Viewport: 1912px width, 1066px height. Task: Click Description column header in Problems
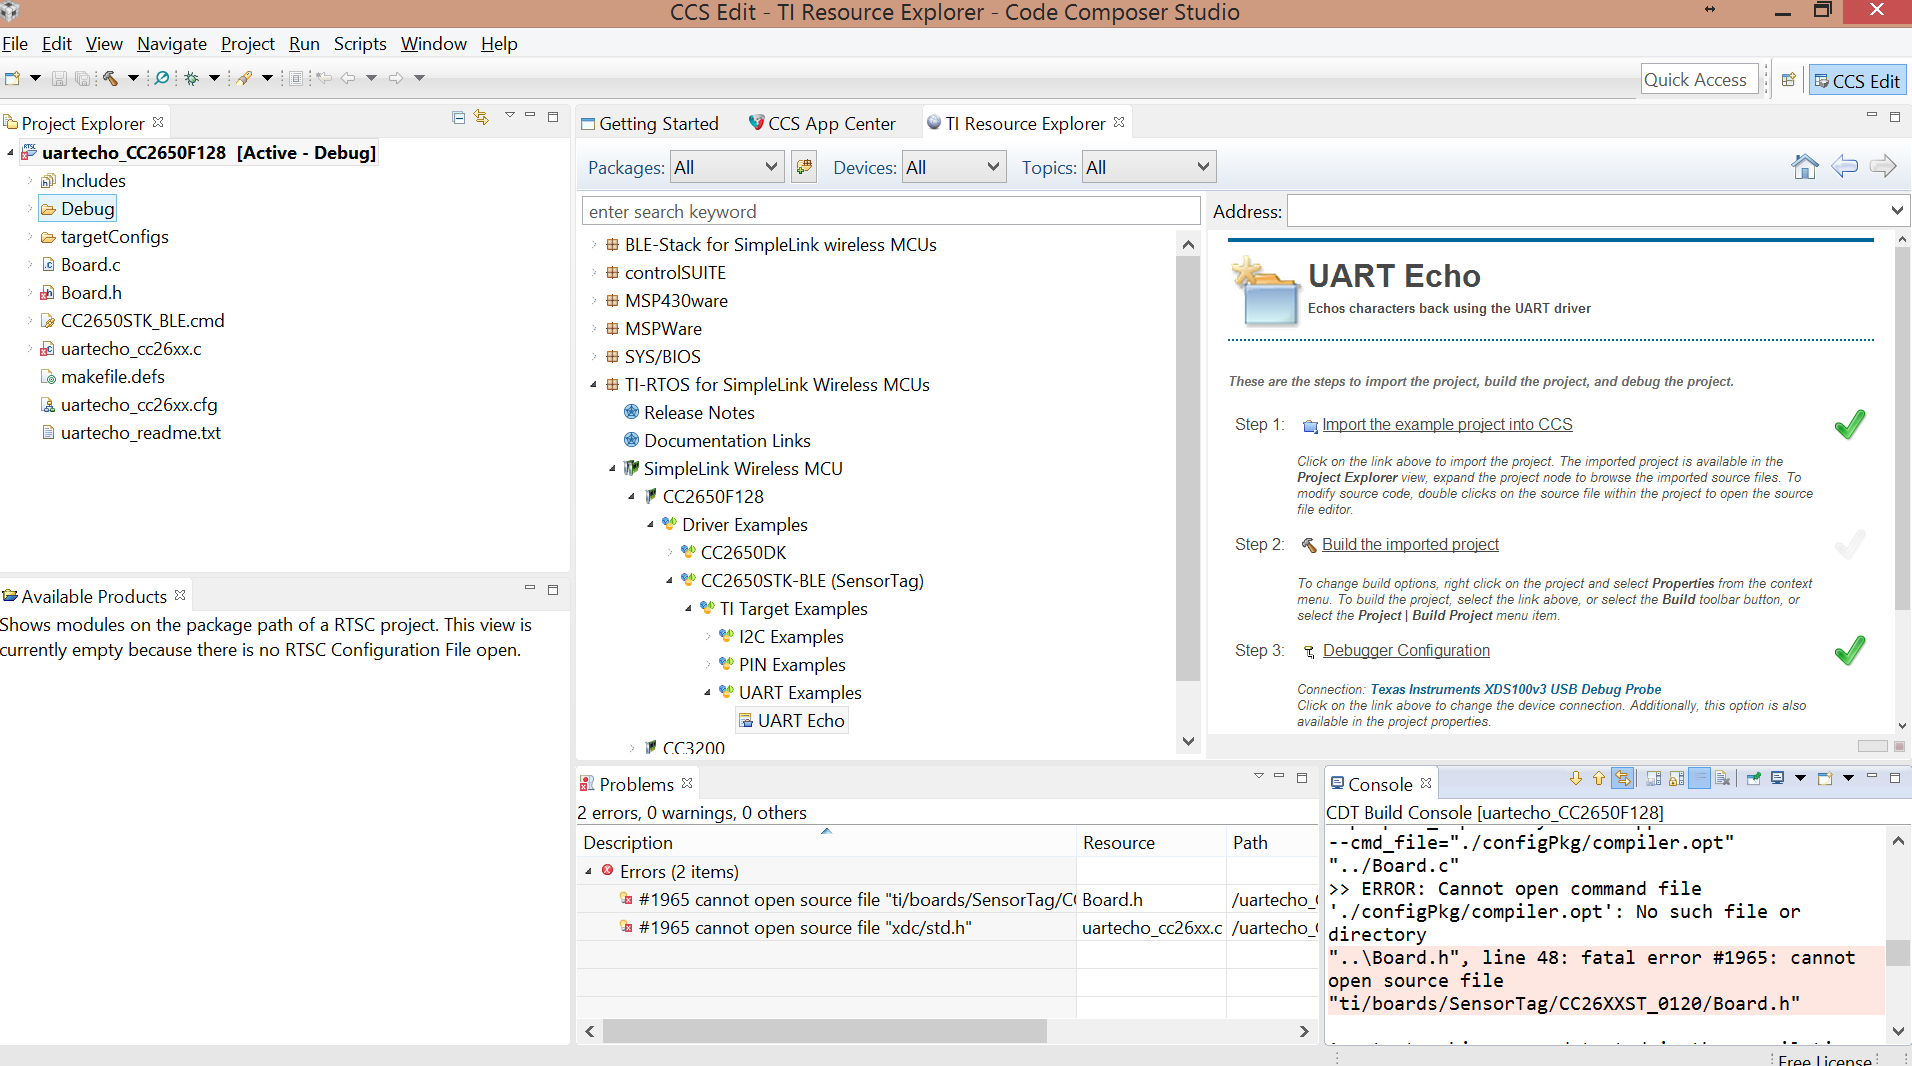coord(826,842)
